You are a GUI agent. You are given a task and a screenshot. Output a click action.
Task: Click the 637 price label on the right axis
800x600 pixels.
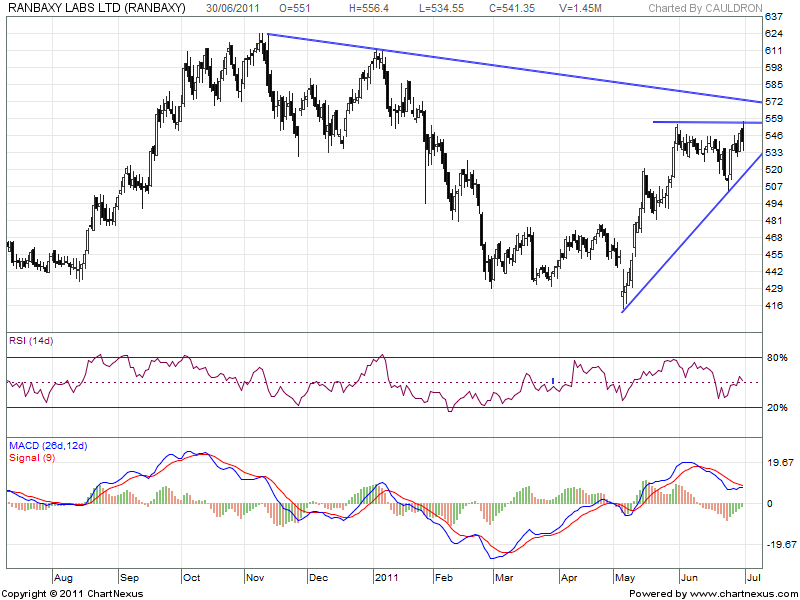[774, 18]
